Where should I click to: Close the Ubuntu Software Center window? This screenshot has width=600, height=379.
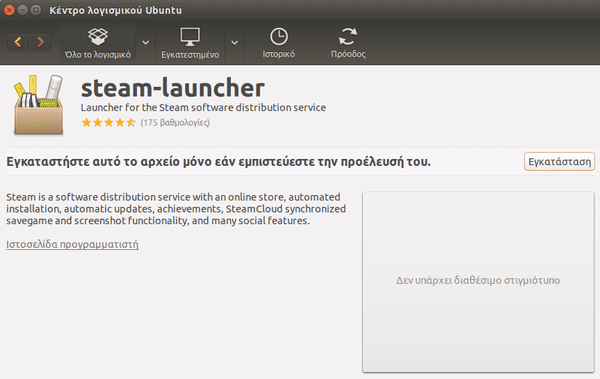tap(9, 10)
